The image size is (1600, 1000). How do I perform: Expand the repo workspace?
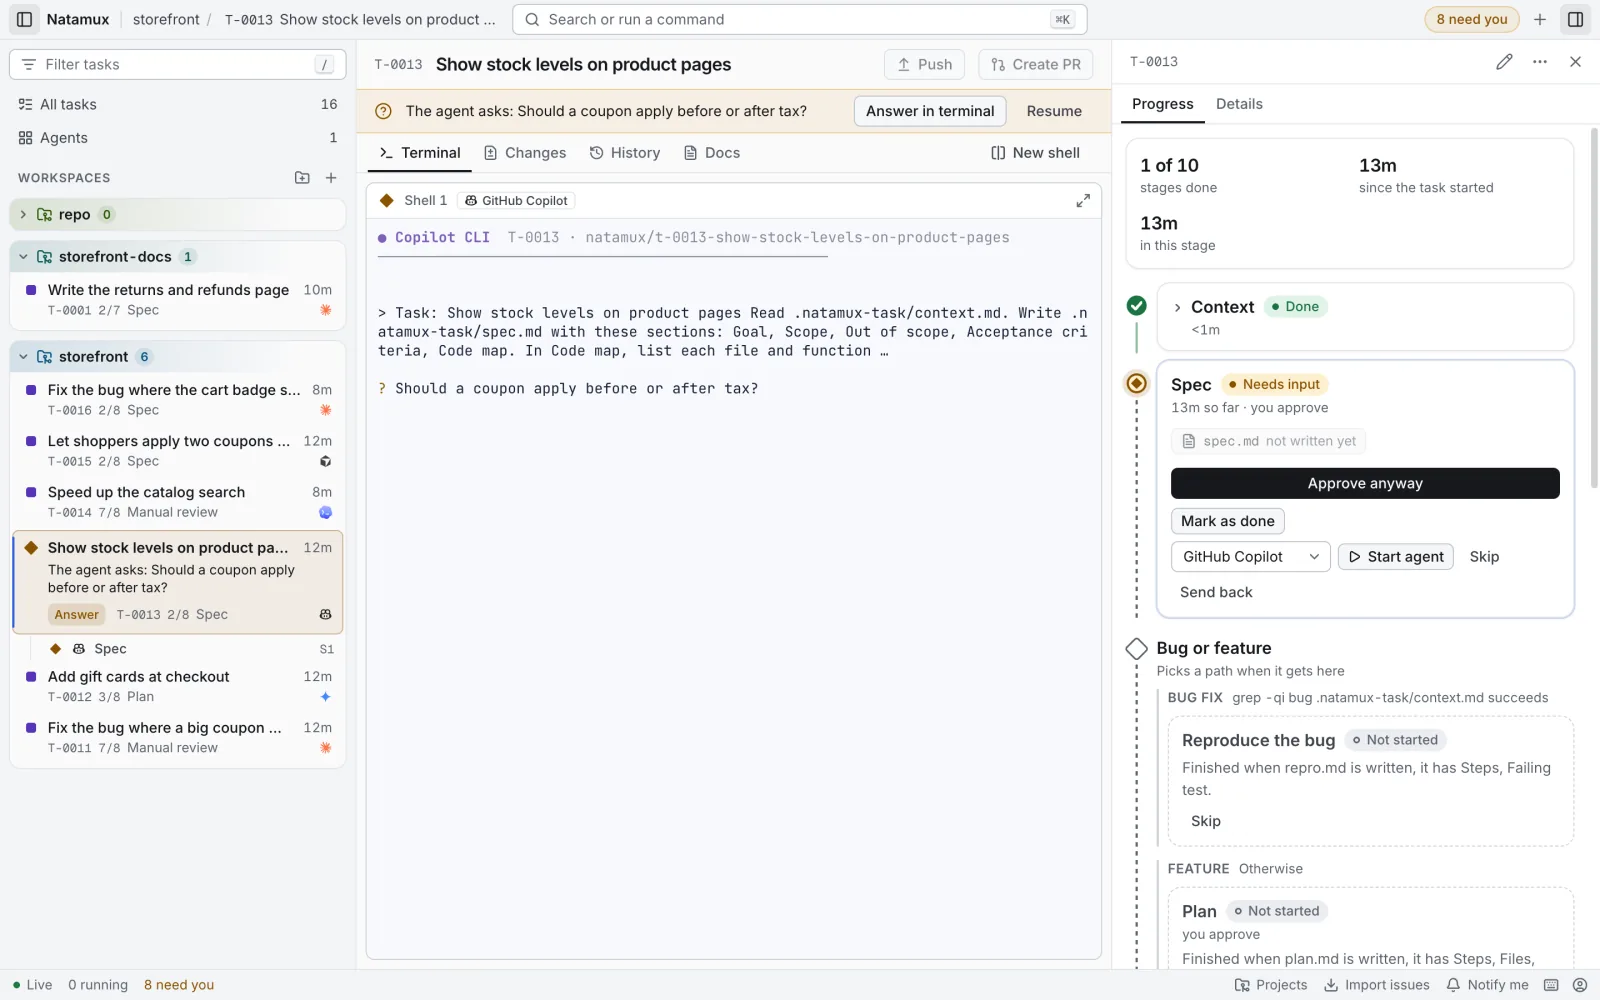23,215
